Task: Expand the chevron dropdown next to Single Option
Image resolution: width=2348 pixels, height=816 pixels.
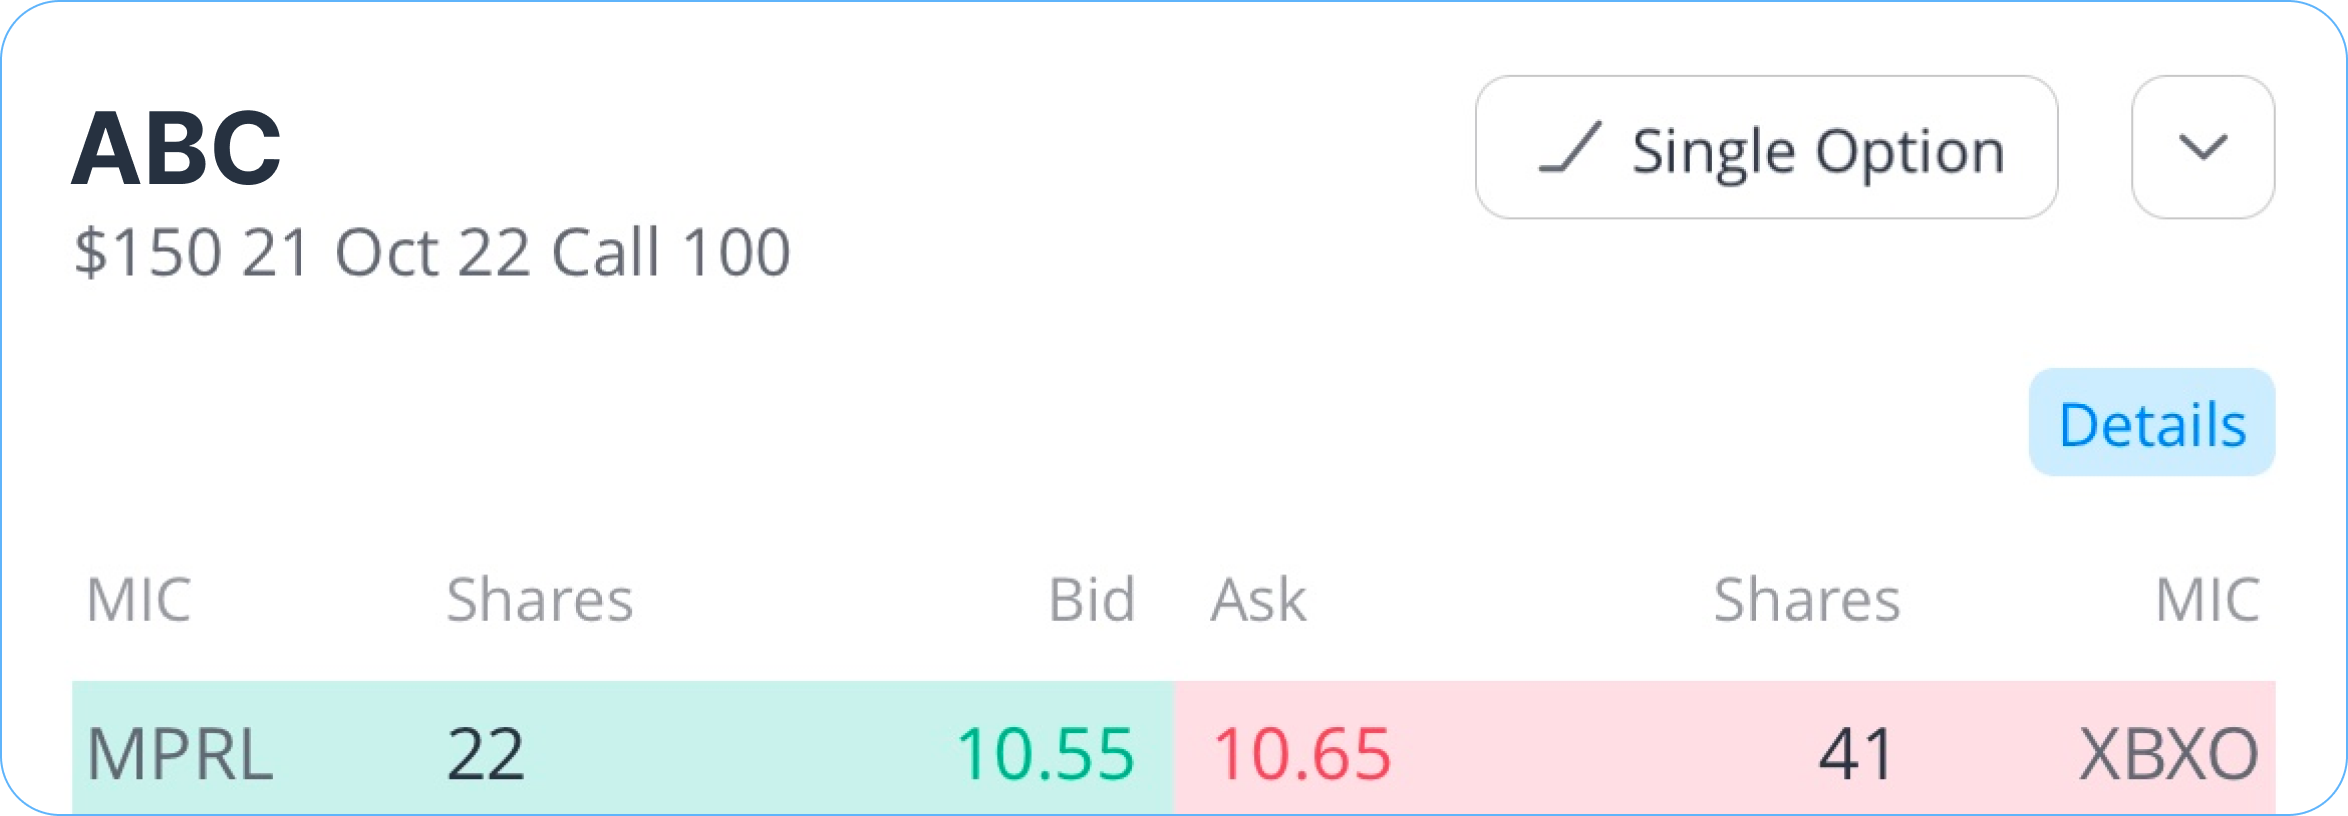Action: [2202, 148]
